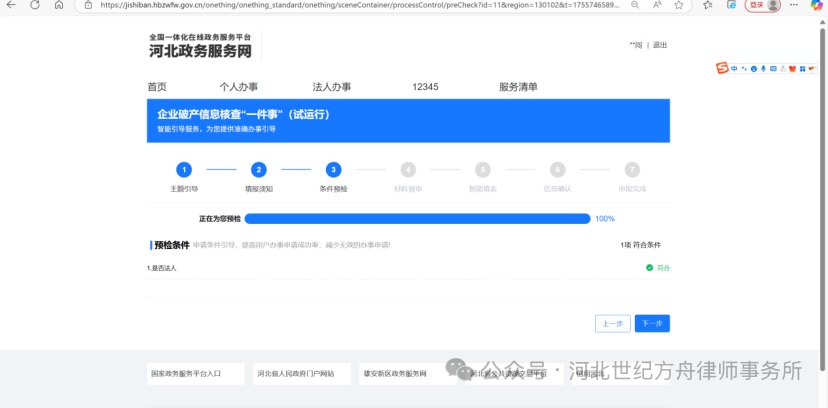The image size is (828, 408).
Task: Click the pre-check blue progress bar
Action: [417, 219]
